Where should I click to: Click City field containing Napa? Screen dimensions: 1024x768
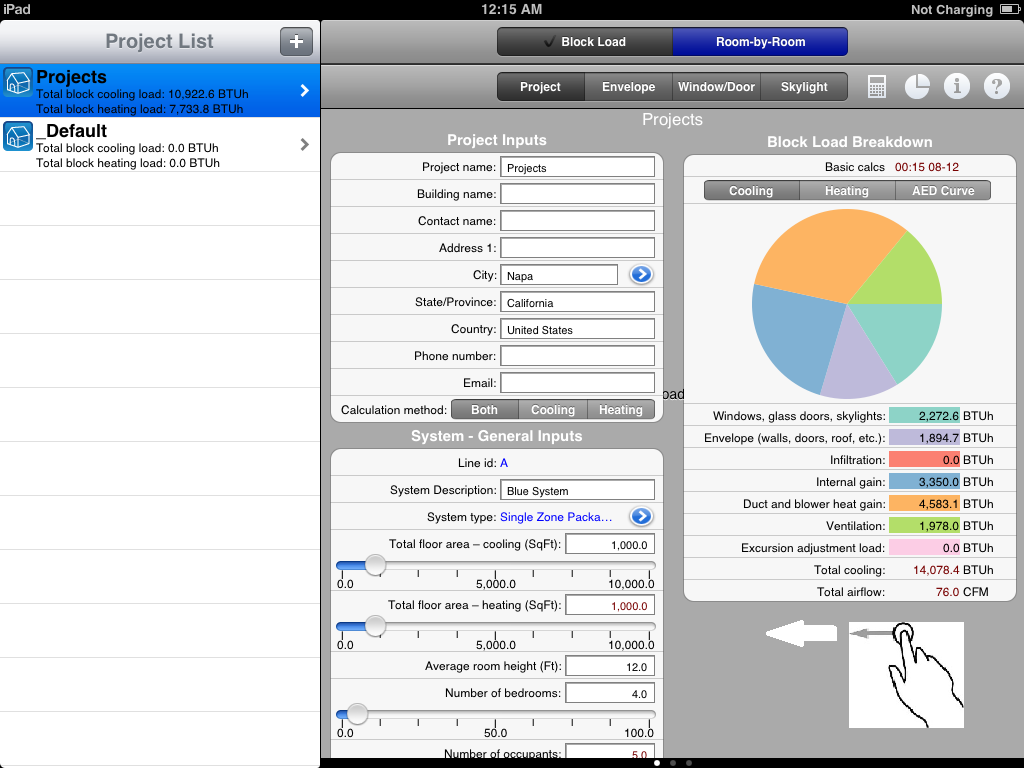[x=559, y=275]
